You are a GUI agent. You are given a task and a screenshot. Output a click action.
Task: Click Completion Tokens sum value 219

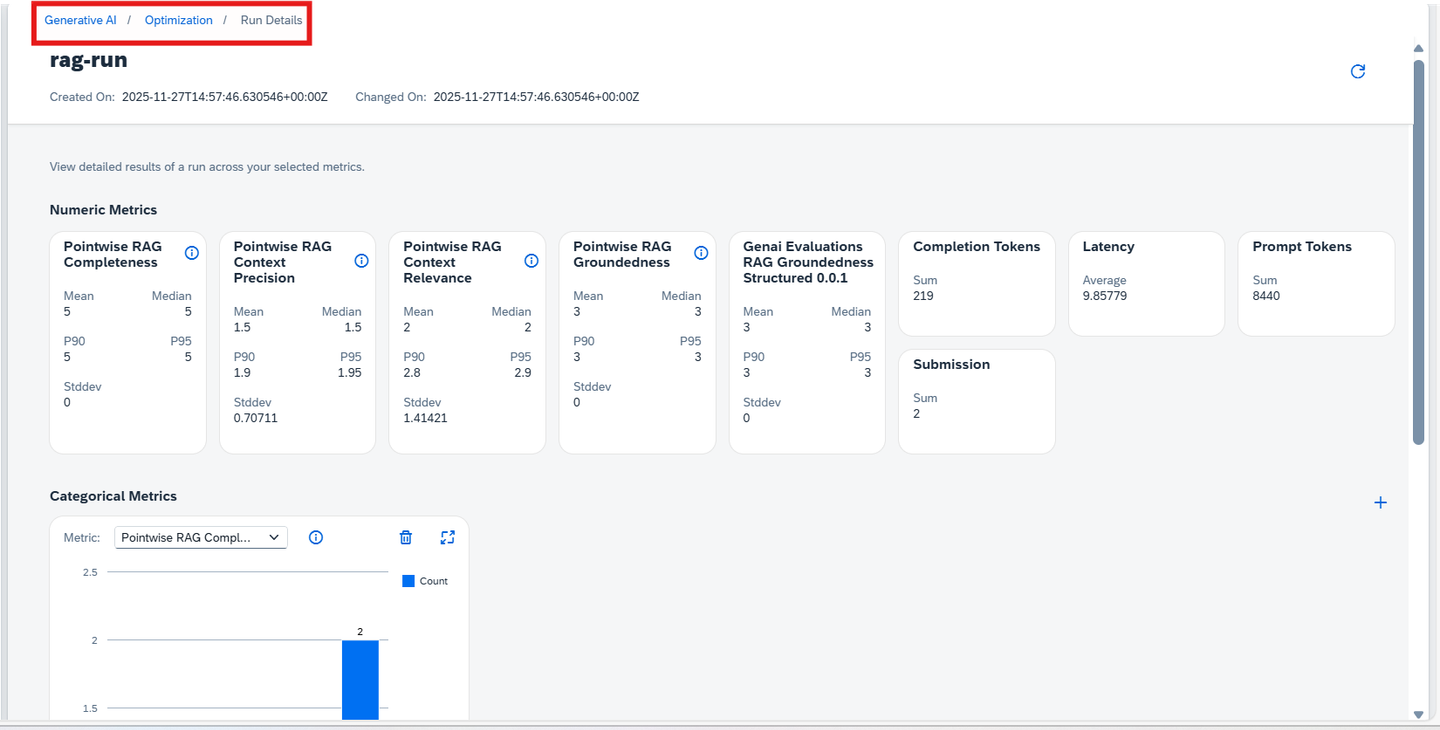(924, 296)
